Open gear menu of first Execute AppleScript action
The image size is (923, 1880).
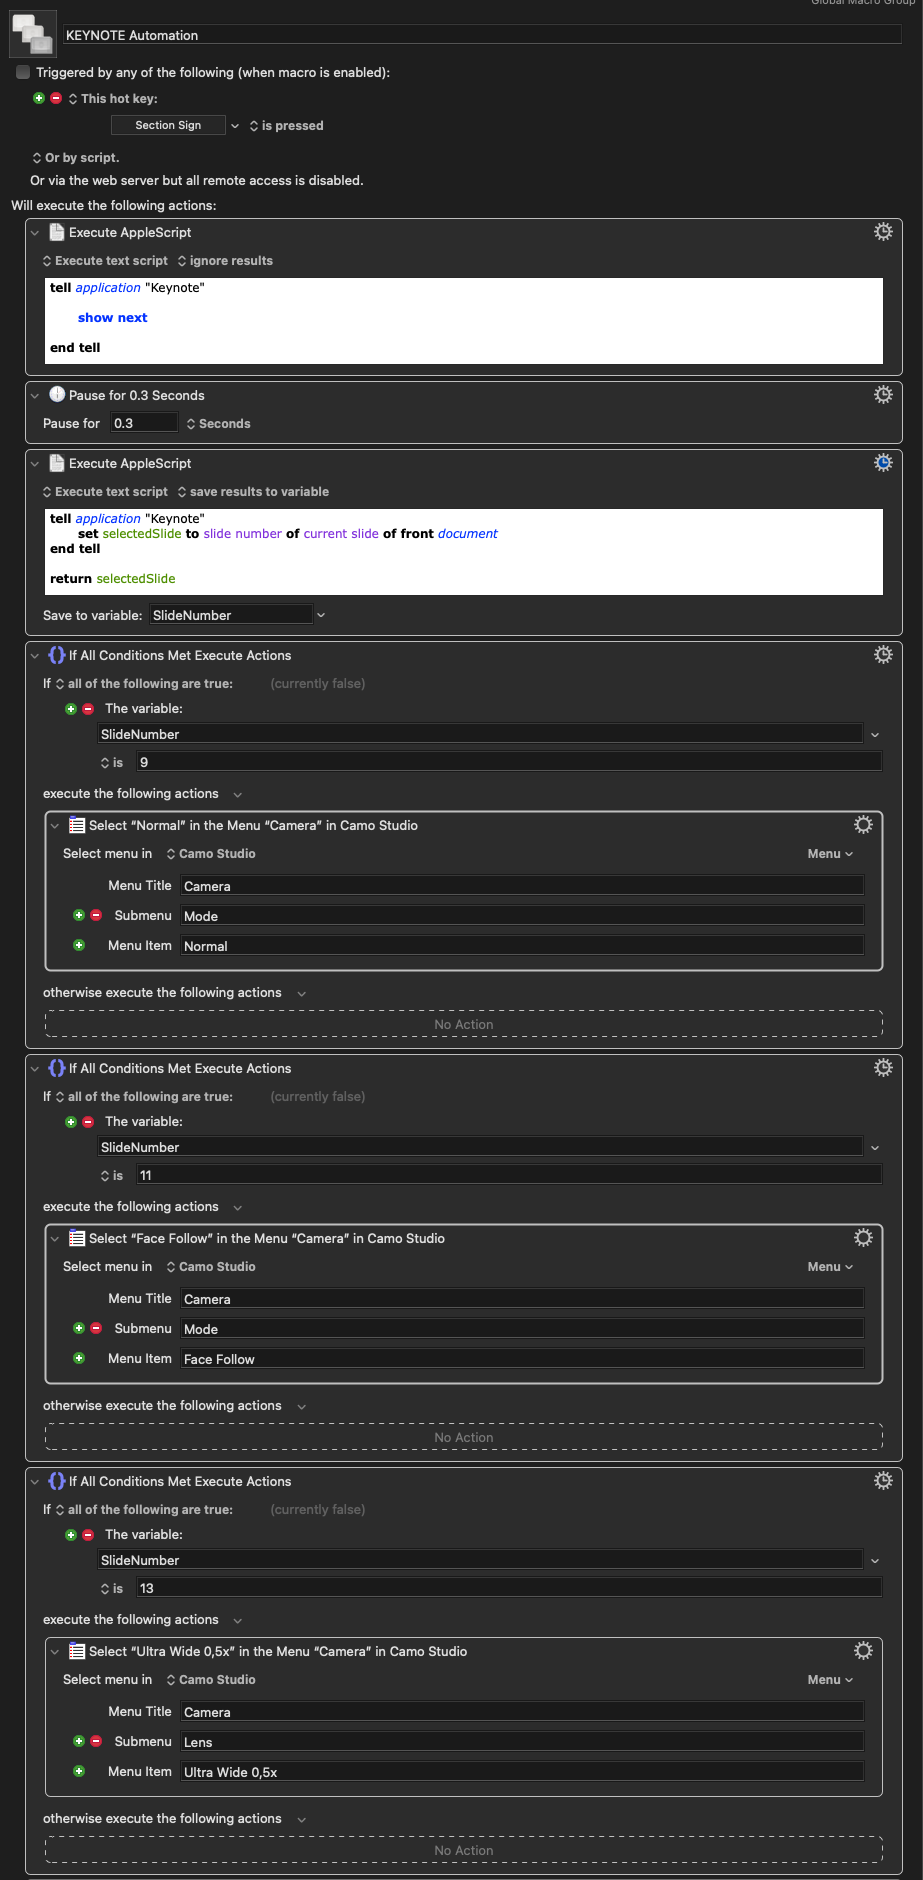(x=883, y=232)
